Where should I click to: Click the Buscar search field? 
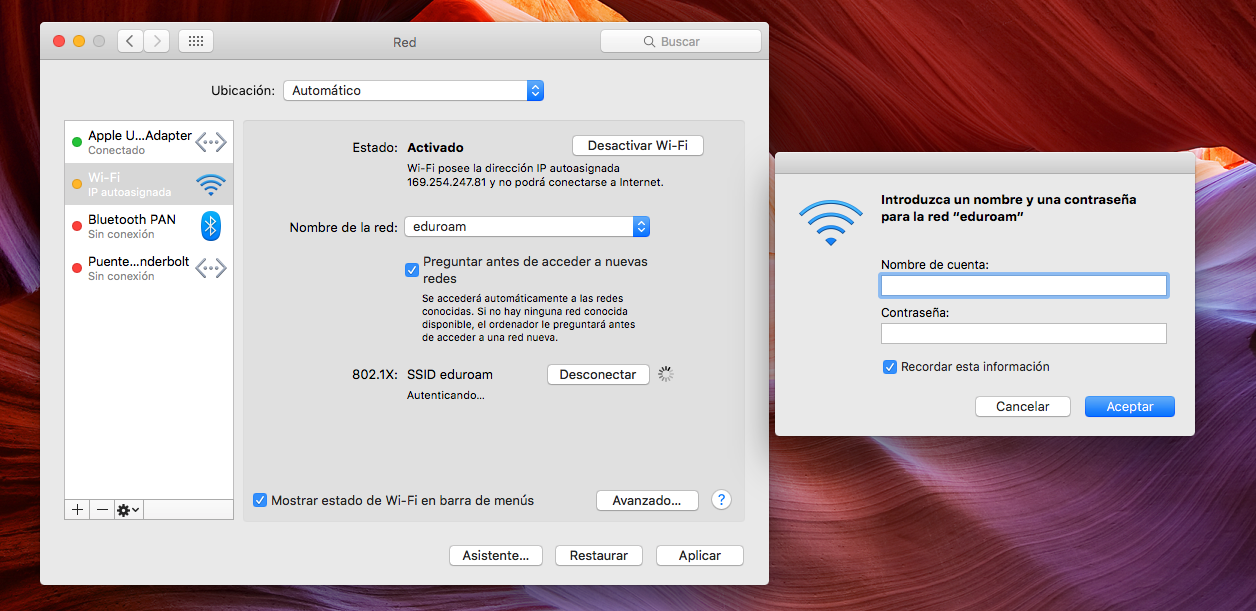click(x=681, y=42)
